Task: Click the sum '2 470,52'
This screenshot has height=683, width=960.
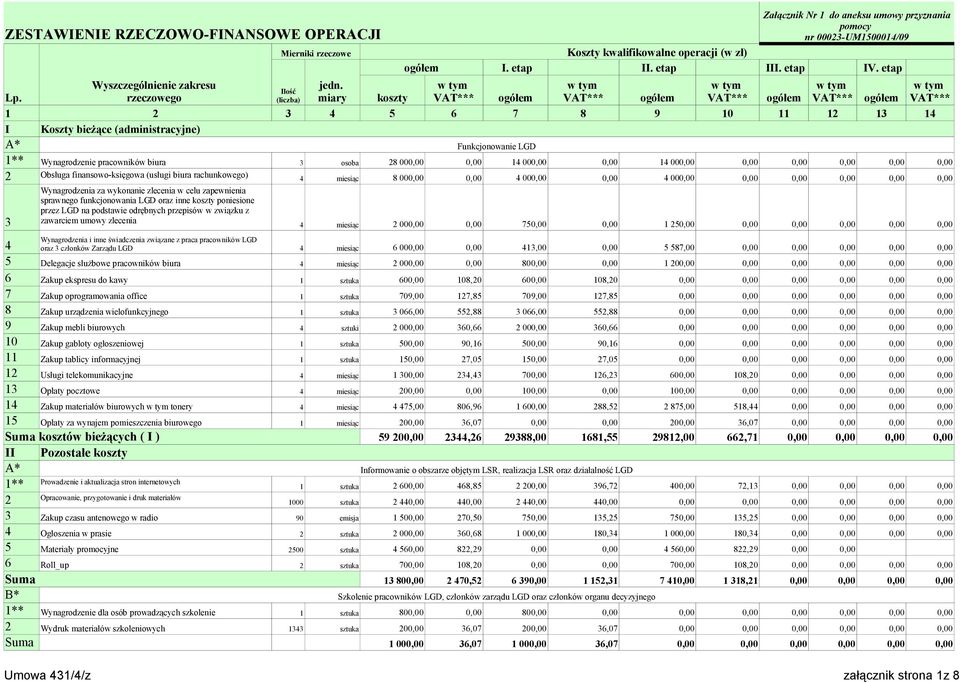Action: [x=463, y=580]
